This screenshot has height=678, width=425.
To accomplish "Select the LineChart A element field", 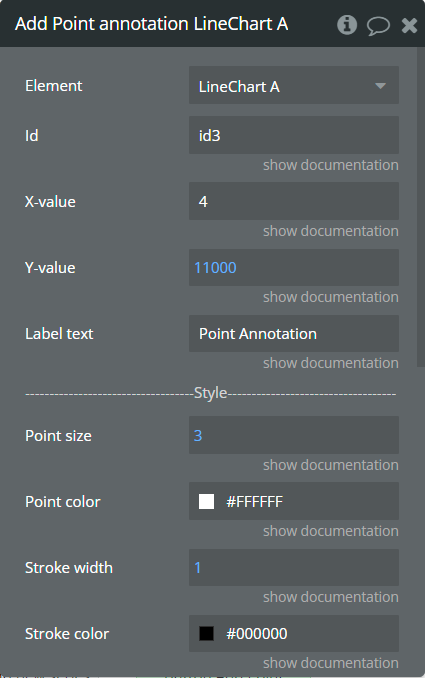I will (294, 85).
